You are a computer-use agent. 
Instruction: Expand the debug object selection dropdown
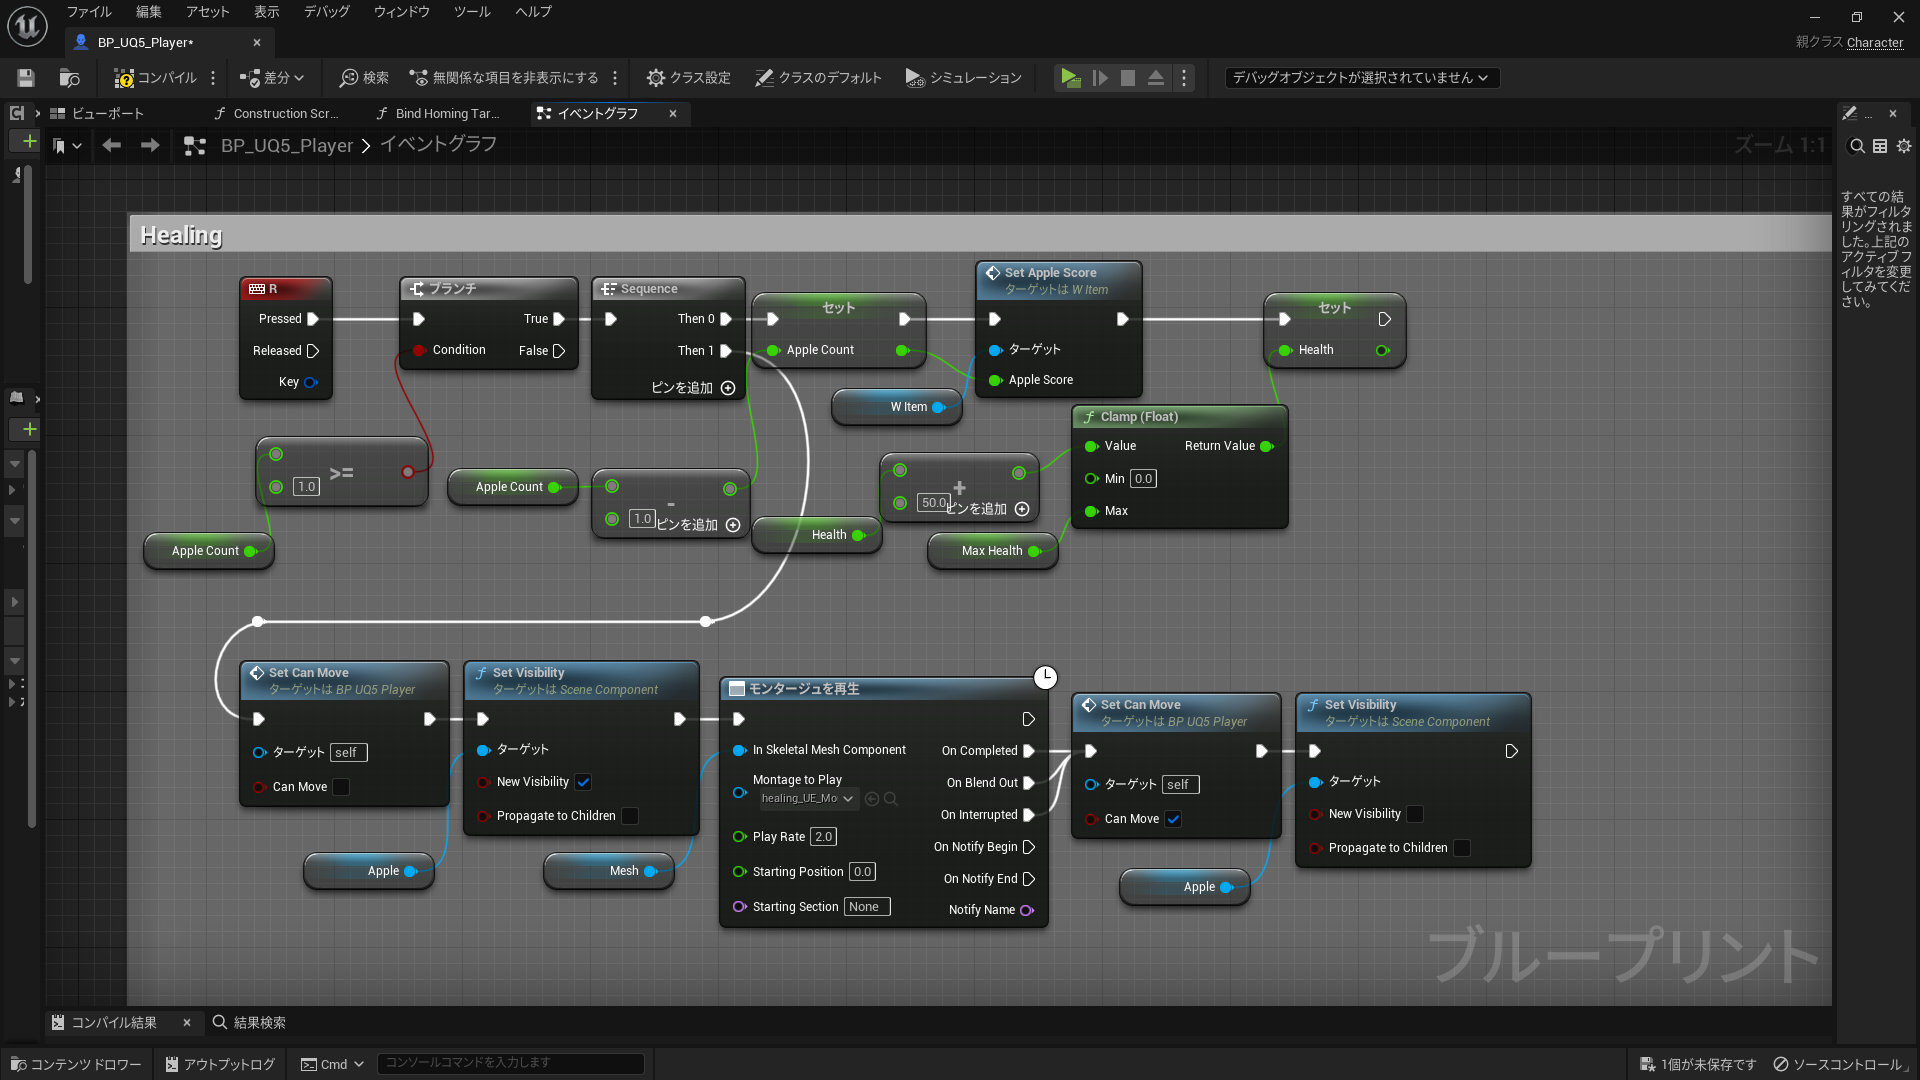[1361, 78]
